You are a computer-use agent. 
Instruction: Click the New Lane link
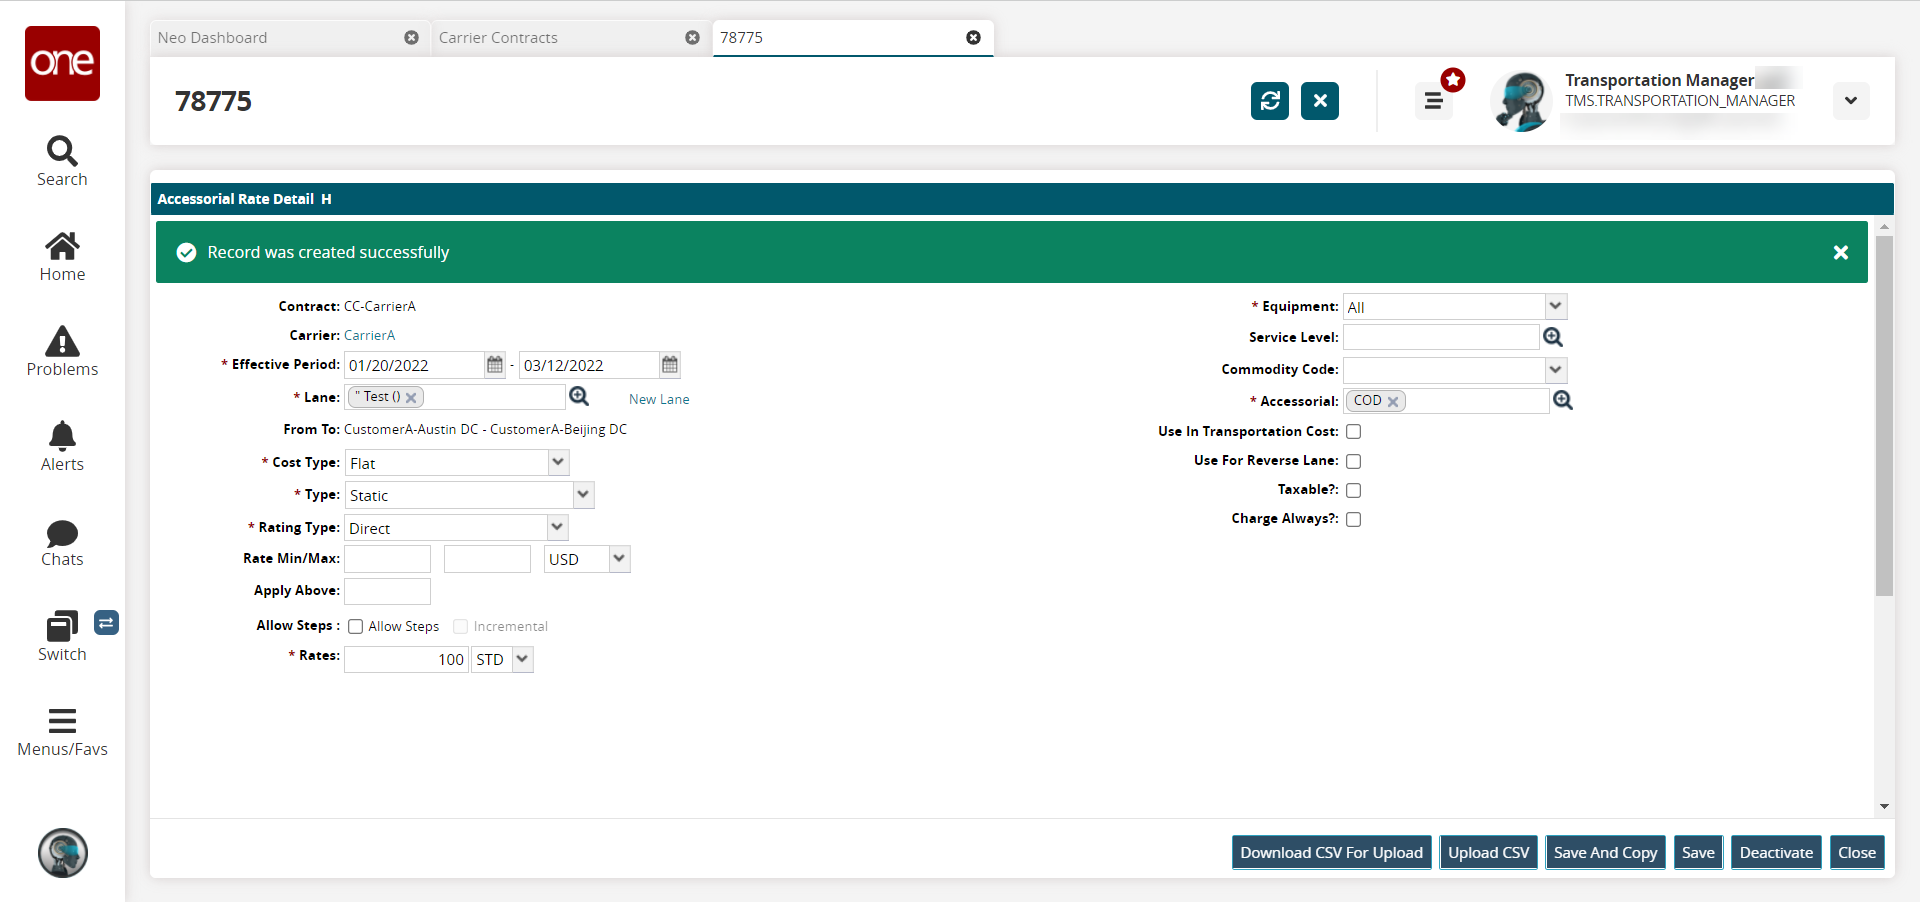point(659,399)
